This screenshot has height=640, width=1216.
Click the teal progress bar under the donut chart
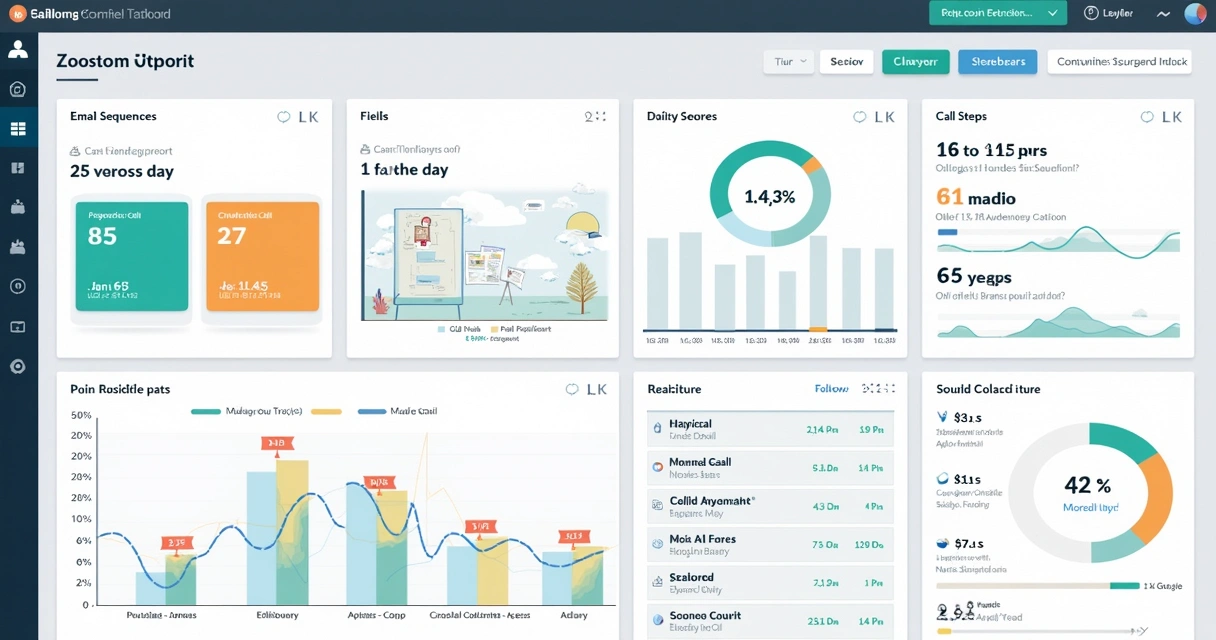tap(1125, 586)
